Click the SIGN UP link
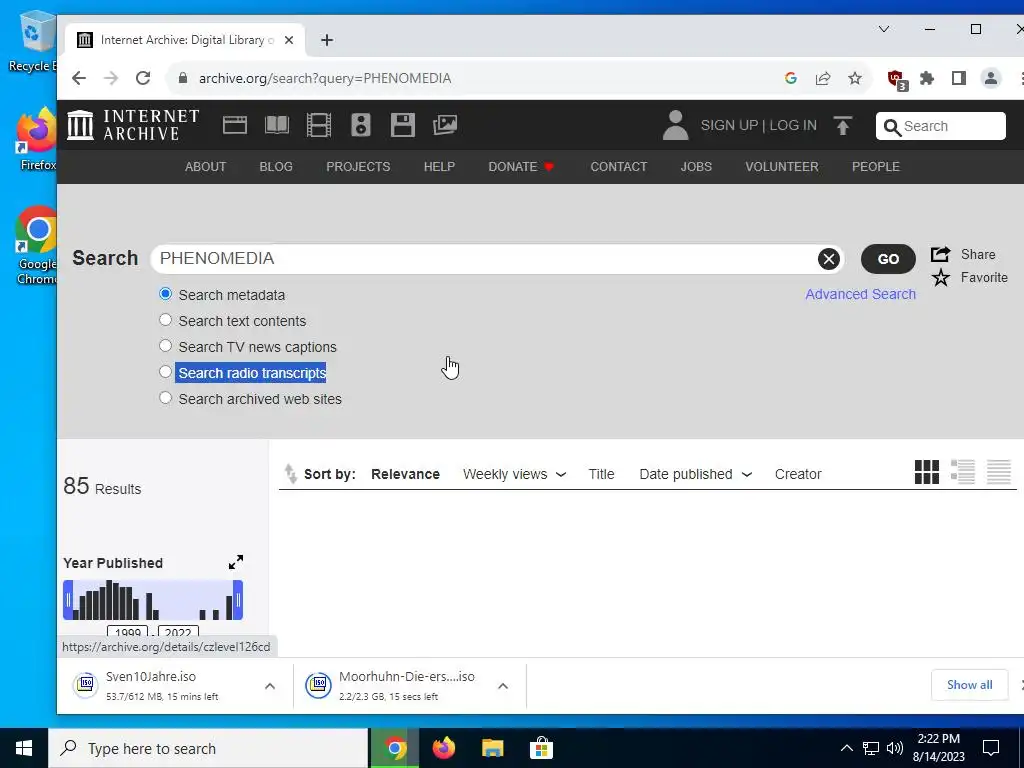Viewport: 1024px width, 768px height. click(729, 125)
